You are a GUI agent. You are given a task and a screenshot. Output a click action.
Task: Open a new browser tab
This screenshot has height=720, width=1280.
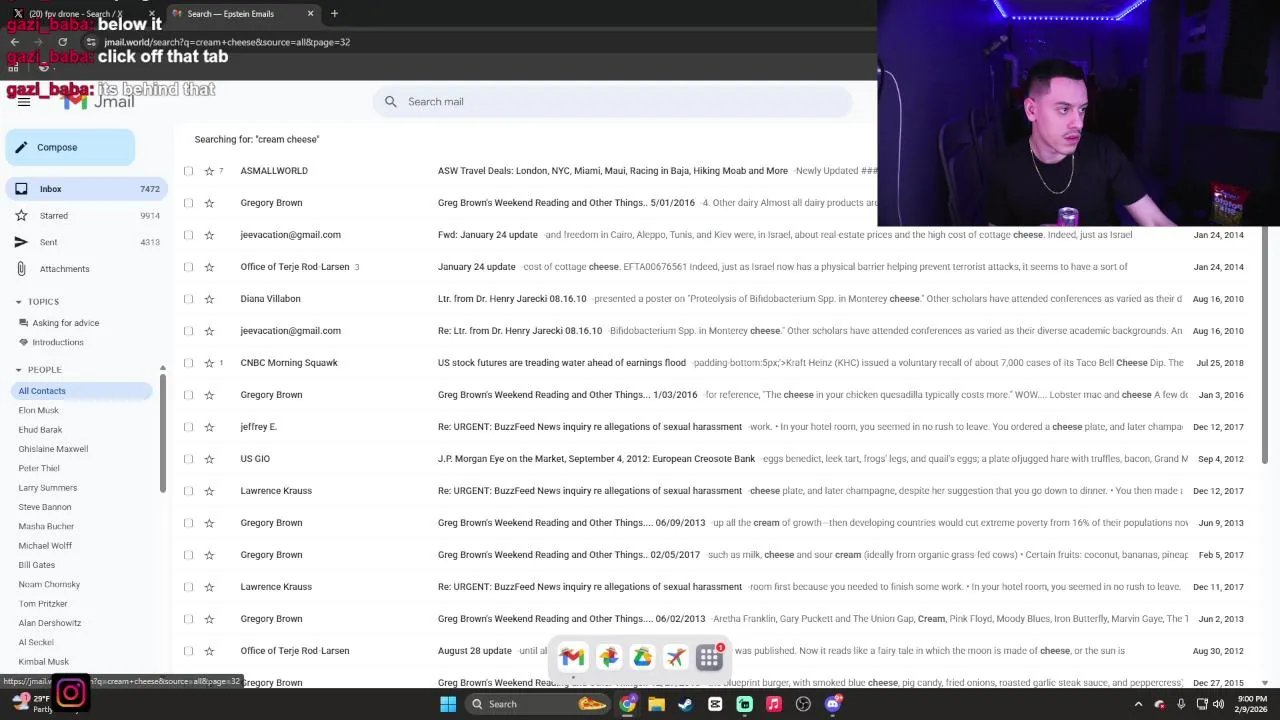[334, 14]
